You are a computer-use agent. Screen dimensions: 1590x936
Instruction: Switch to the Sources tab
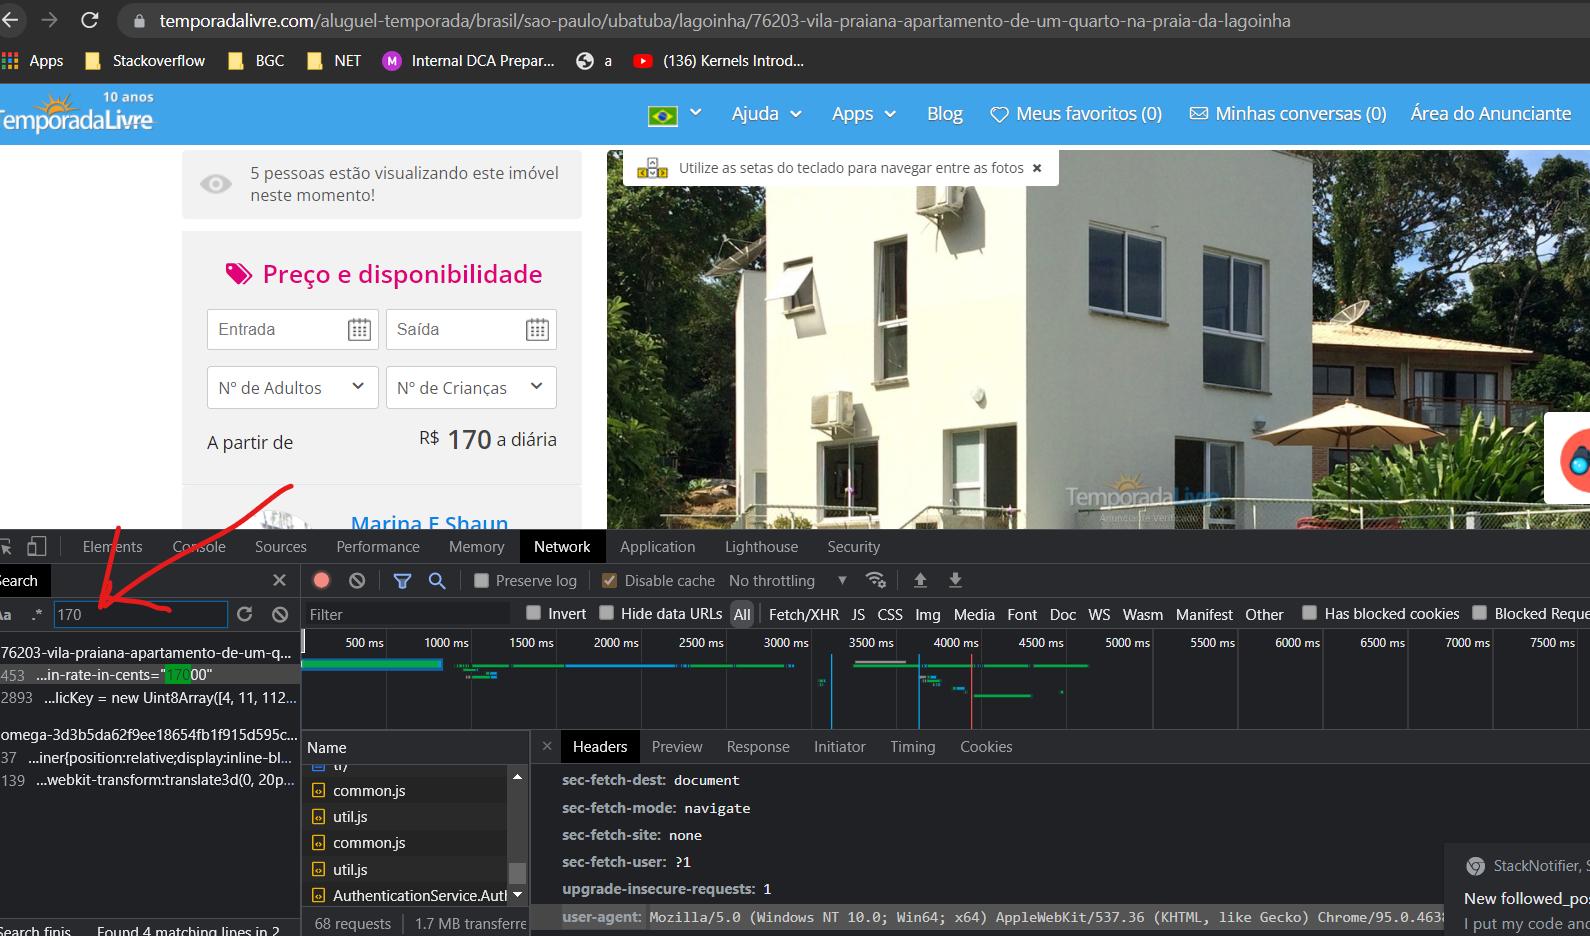pyautogui.click(x=280, y=547)
